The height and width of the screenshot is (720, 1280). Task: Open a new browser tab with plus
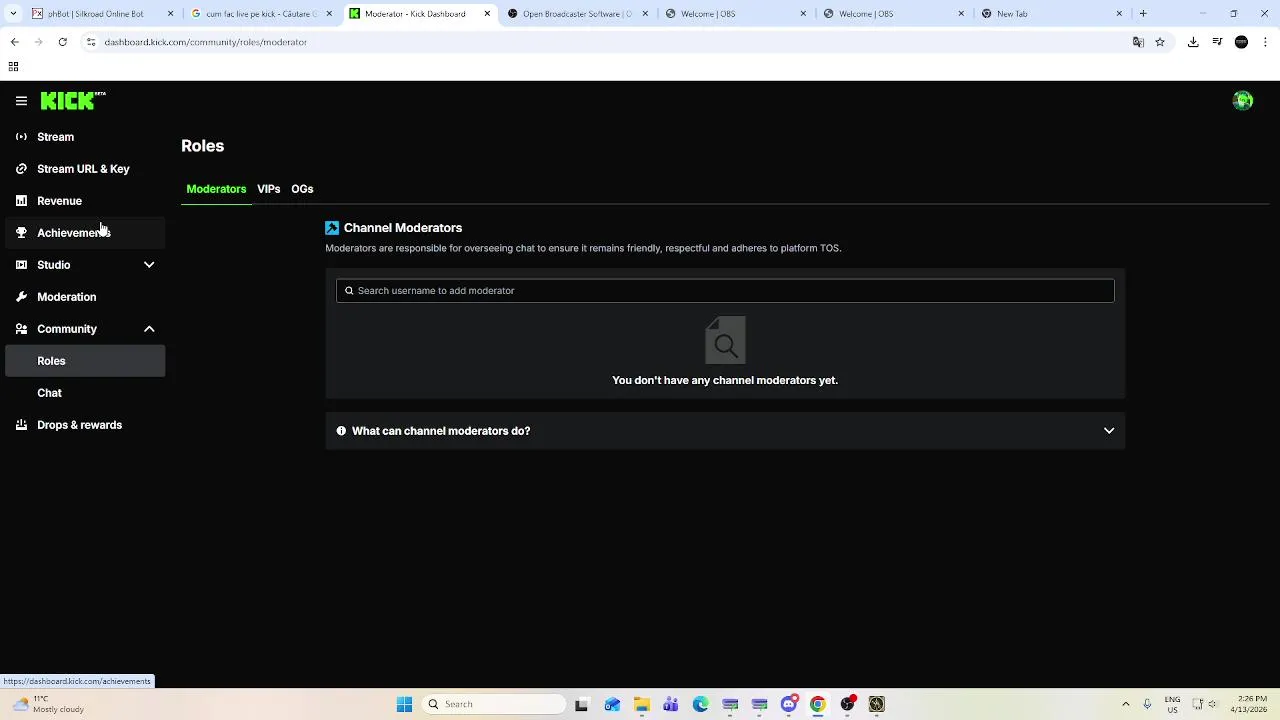click(1143, 14)
